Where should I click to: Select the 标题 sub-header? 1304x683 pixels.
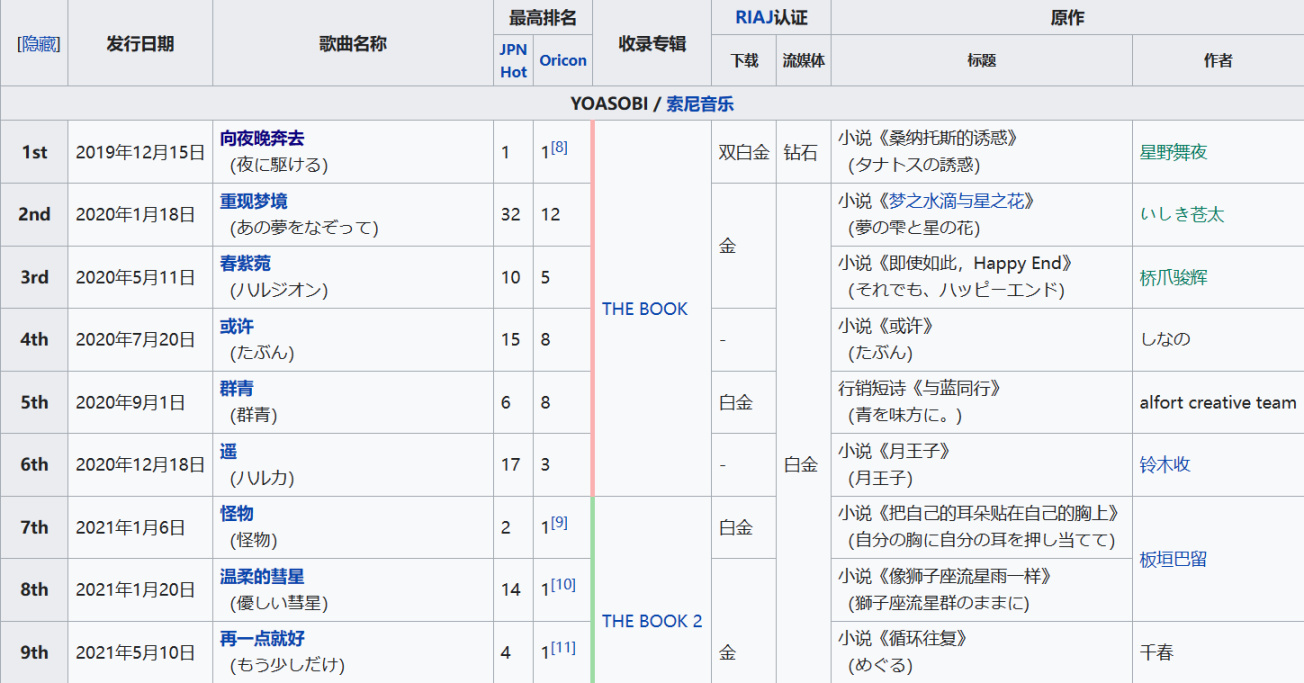click(981, 60)
